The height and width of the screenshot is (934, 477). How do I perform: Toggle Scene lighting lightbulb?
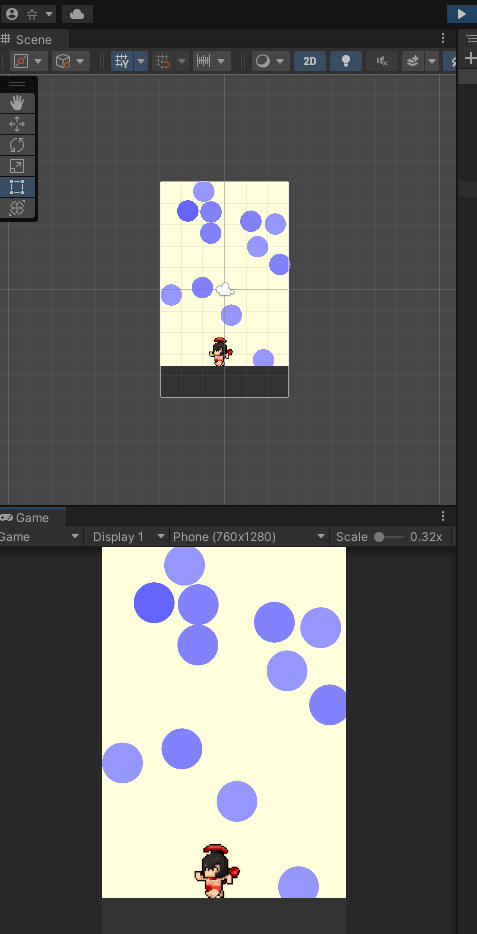tap(345, 61)
